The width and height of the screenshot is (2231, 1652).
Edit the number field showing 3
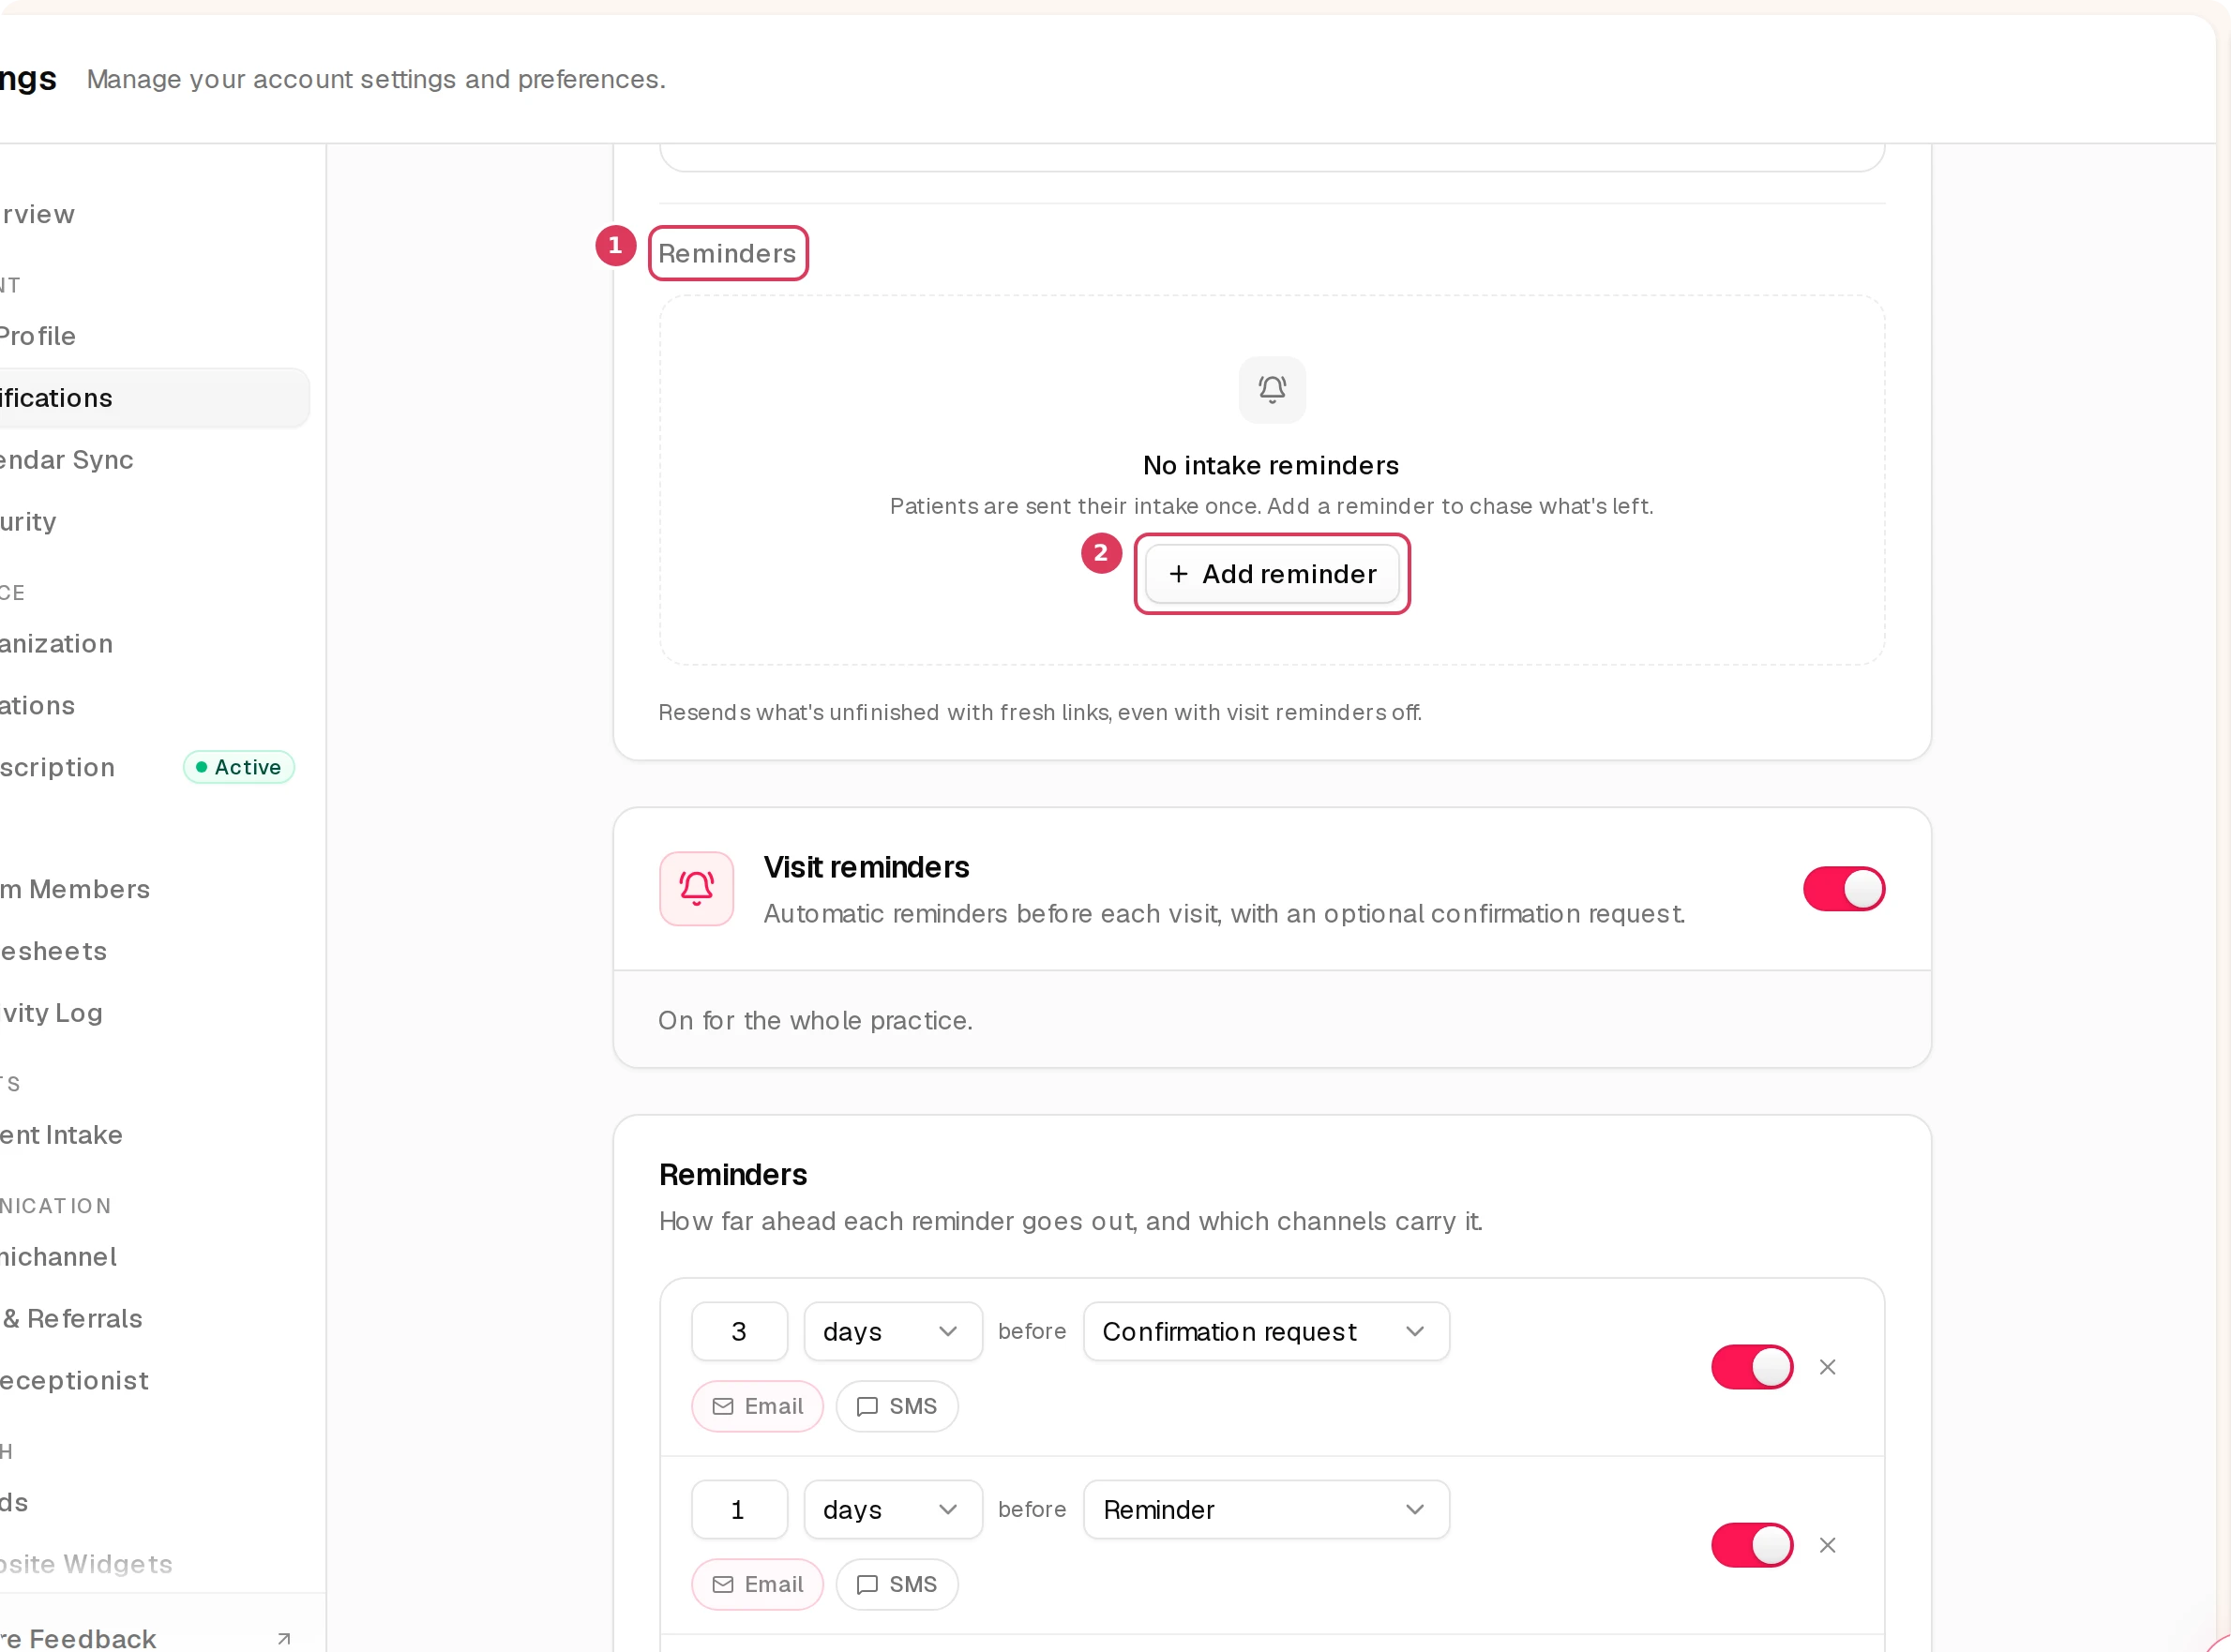point(739,1331)
